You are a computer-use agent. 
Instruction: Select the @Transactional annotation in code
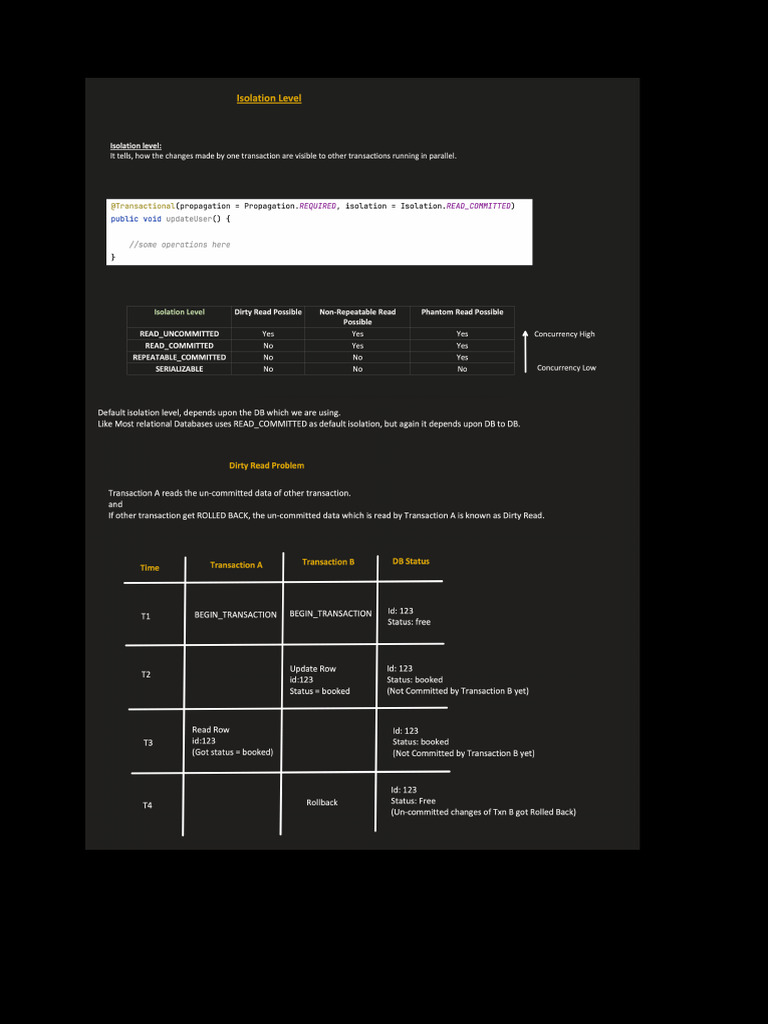pos(142,206)
